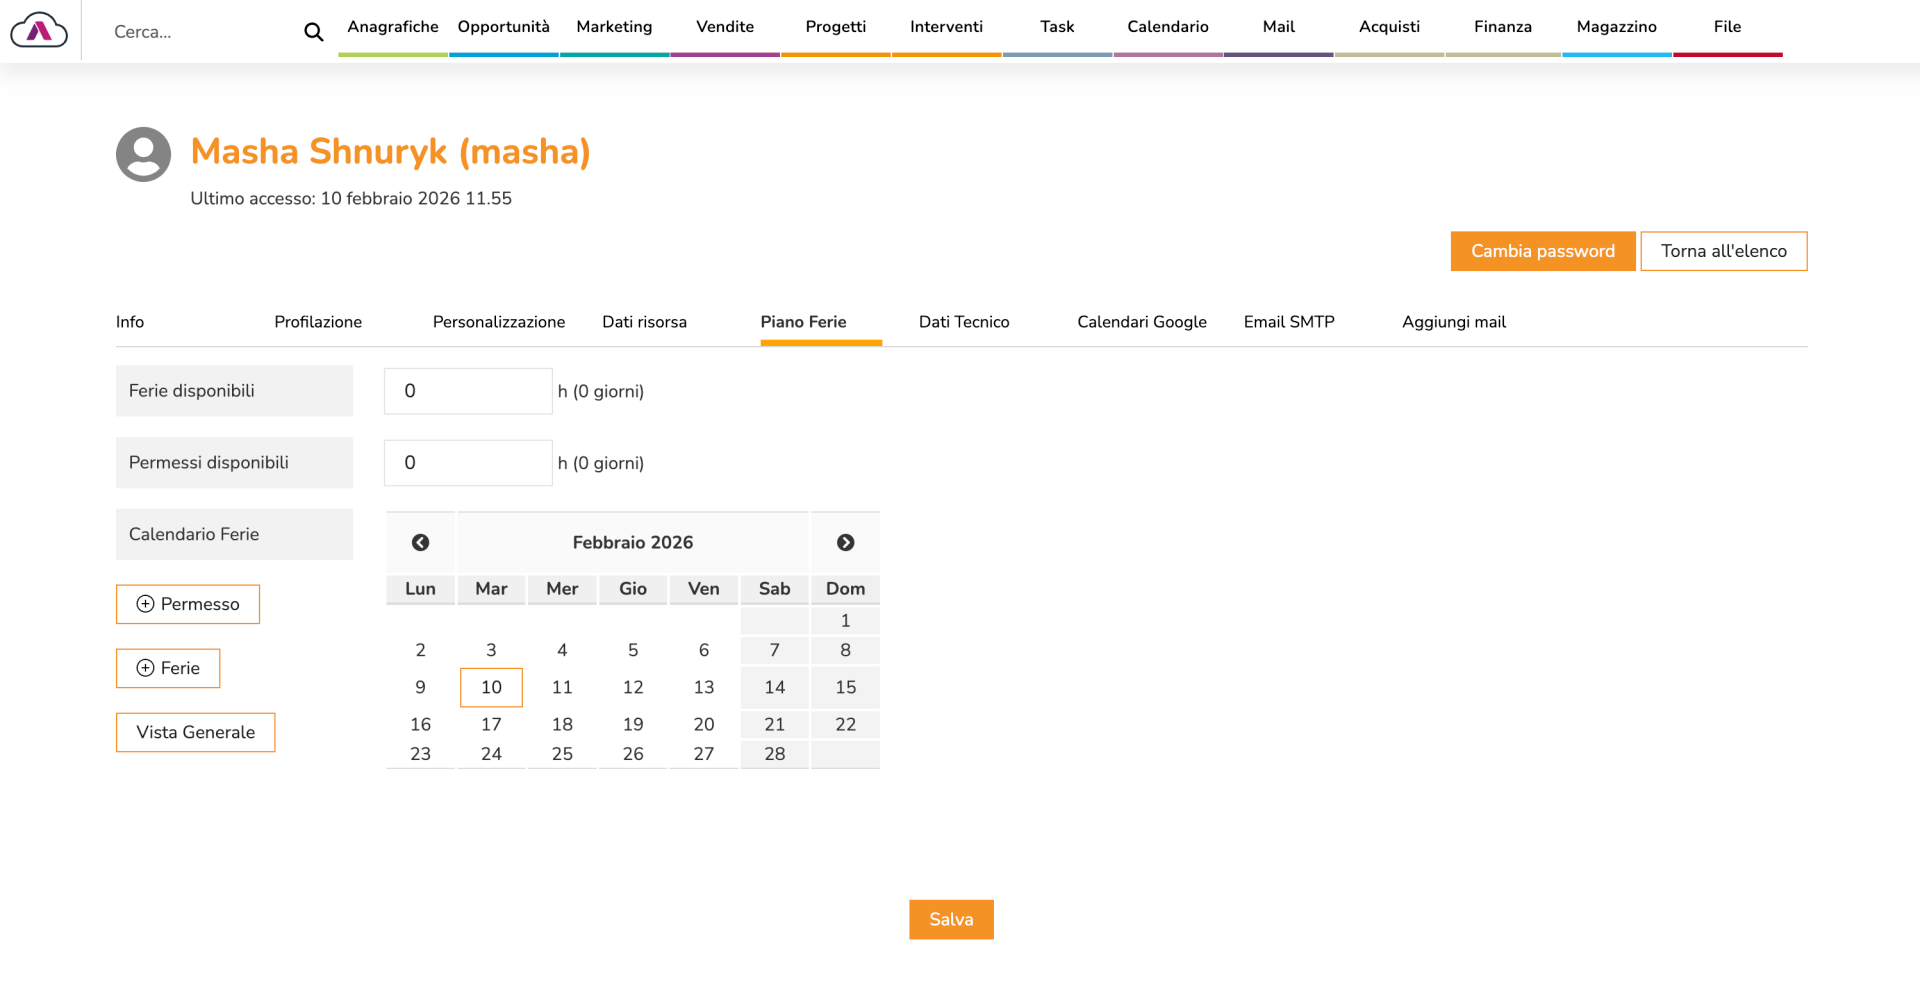1920x1001 pixels.
Task: Focus the Ferie disponibili hours field
Action: click(x=467, y=391)
